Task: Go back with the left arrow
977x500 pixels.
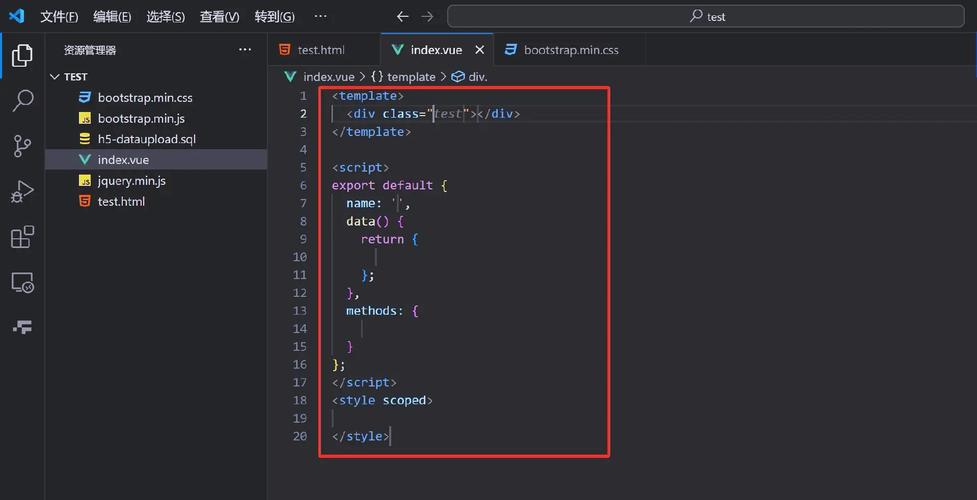Action: [x=403, y=17]
